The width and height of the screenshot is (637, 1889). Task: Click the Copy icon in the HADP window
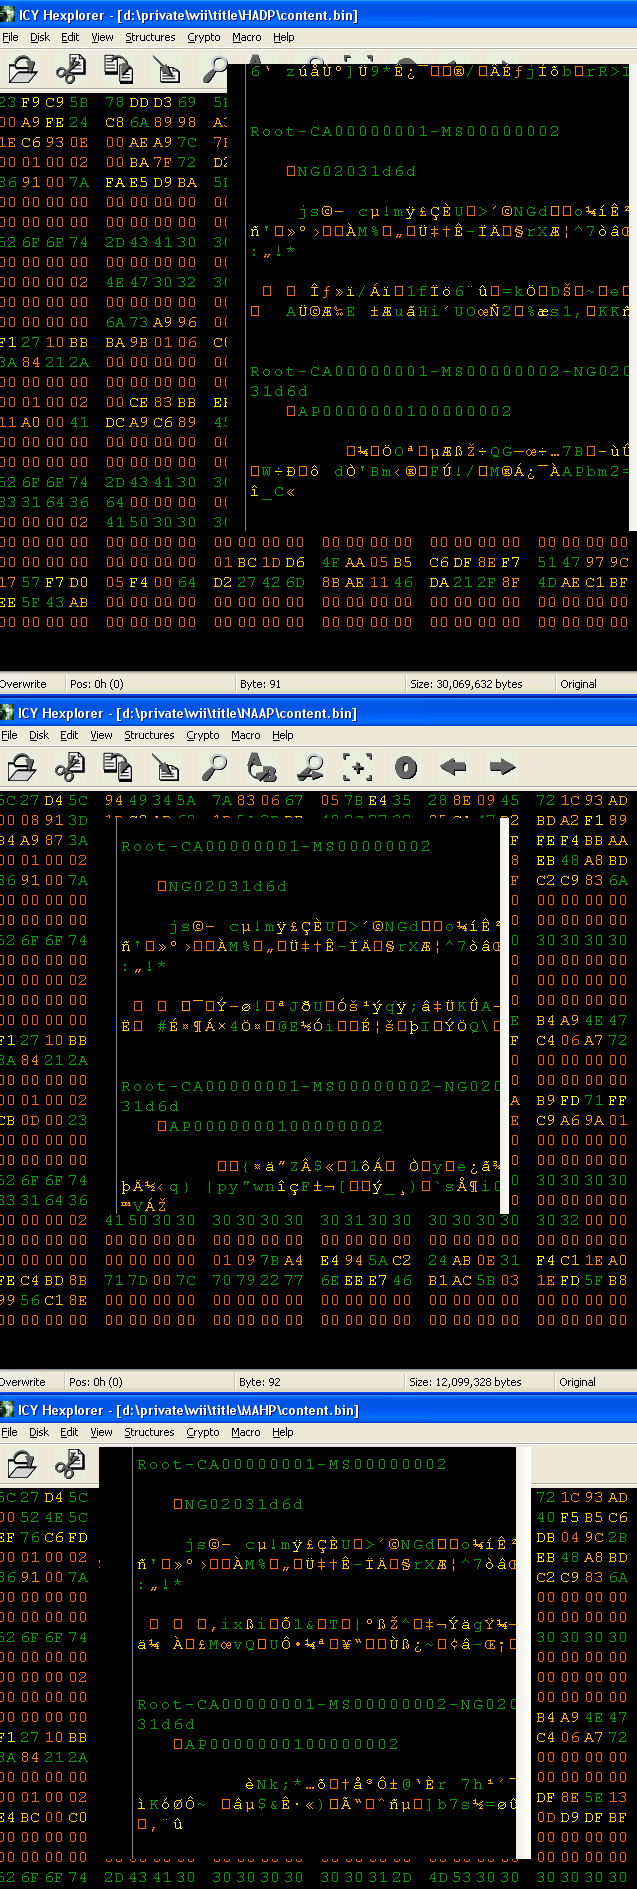pyautogui.click(x=118, y=69)
